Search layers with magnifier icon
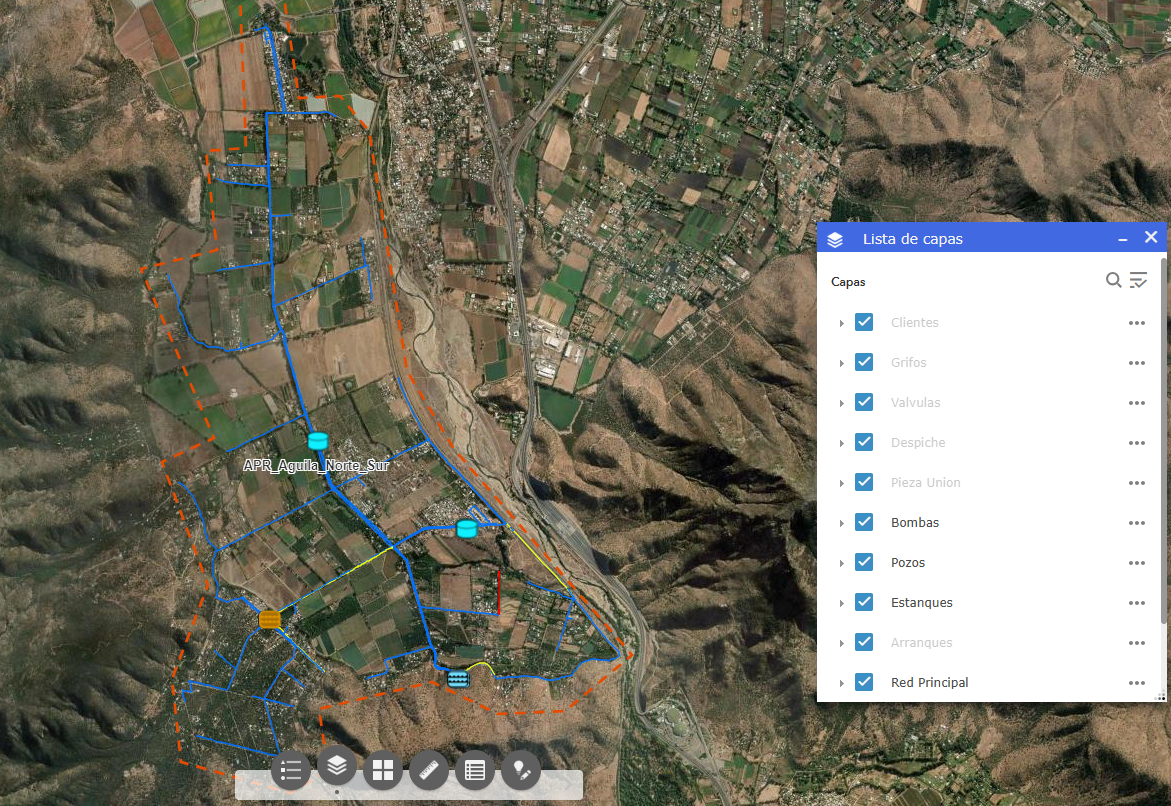 (x=1113, y=280)
